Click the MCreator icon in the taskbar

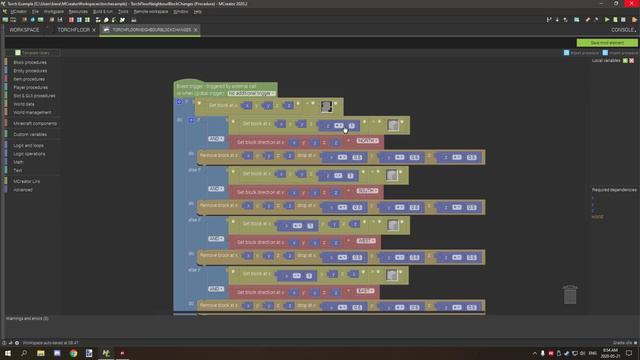[106, 353]
